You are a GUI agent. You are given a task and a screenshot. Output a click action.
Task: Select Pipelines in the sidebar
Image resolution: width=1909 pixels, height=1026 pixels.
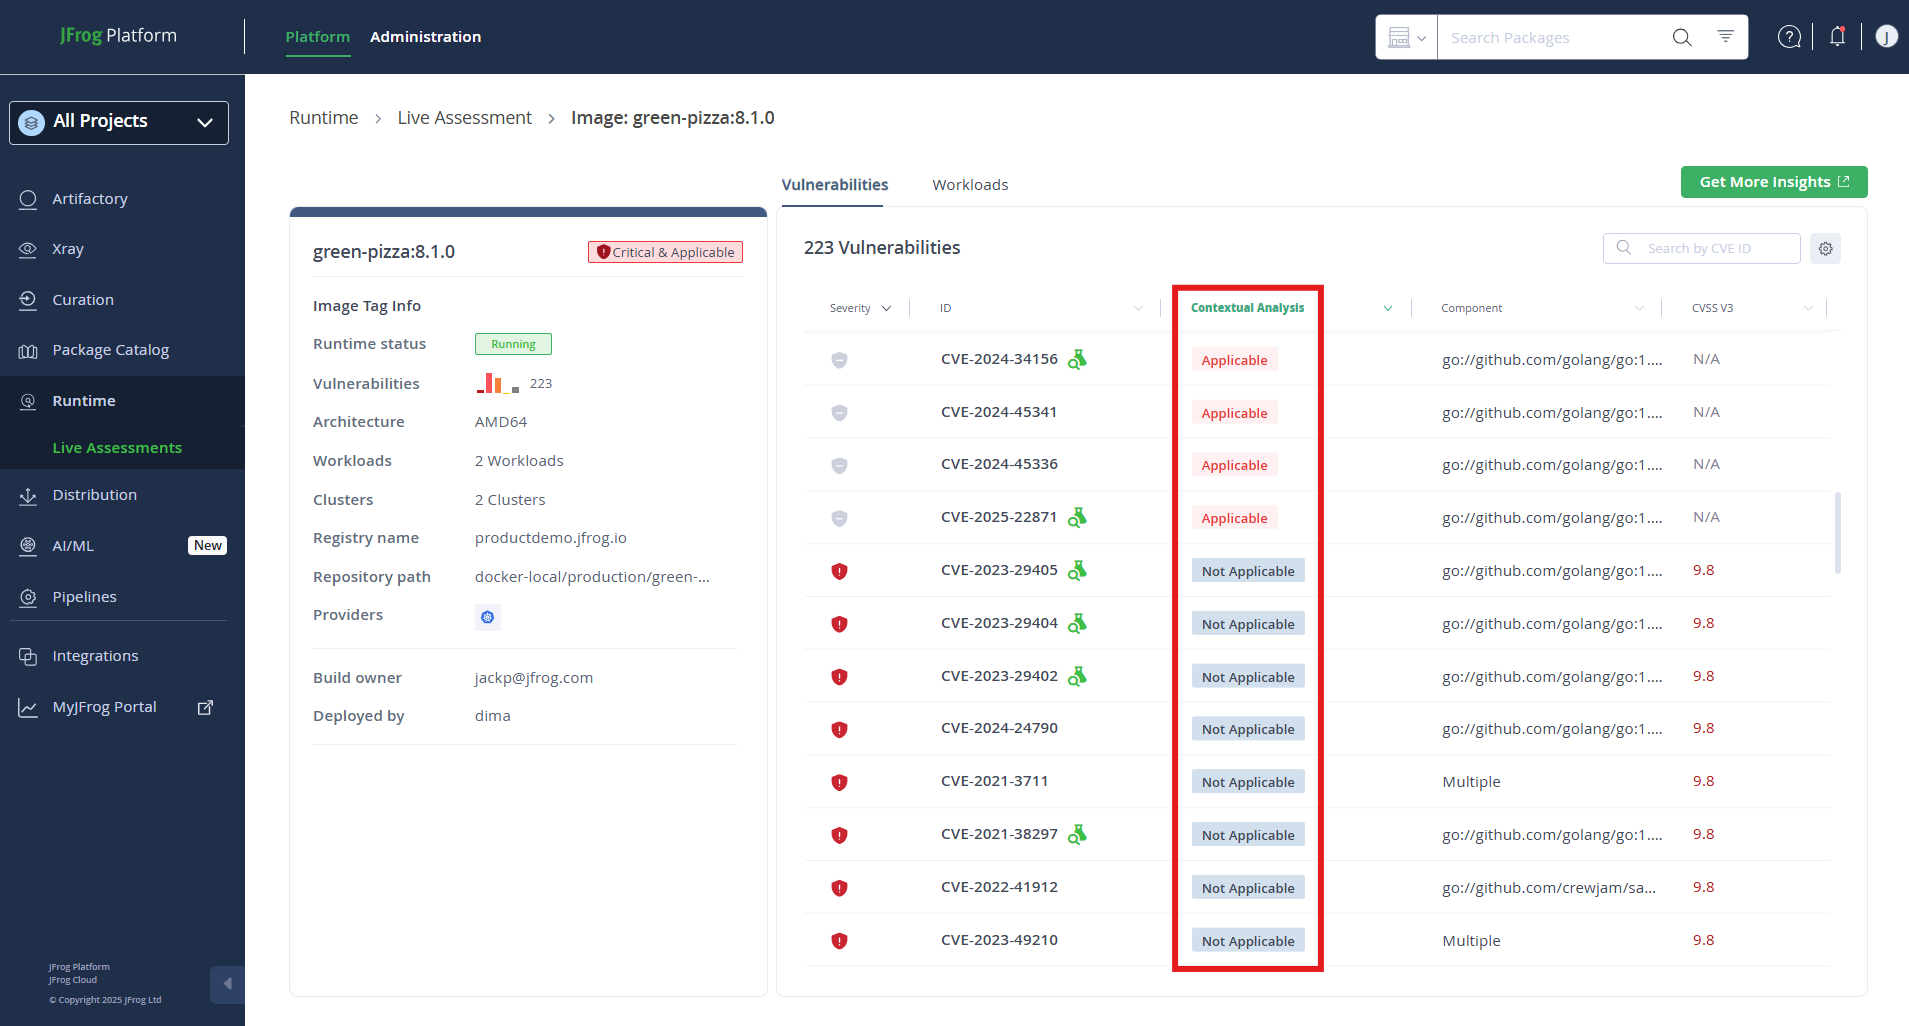[x=84, y=596]
